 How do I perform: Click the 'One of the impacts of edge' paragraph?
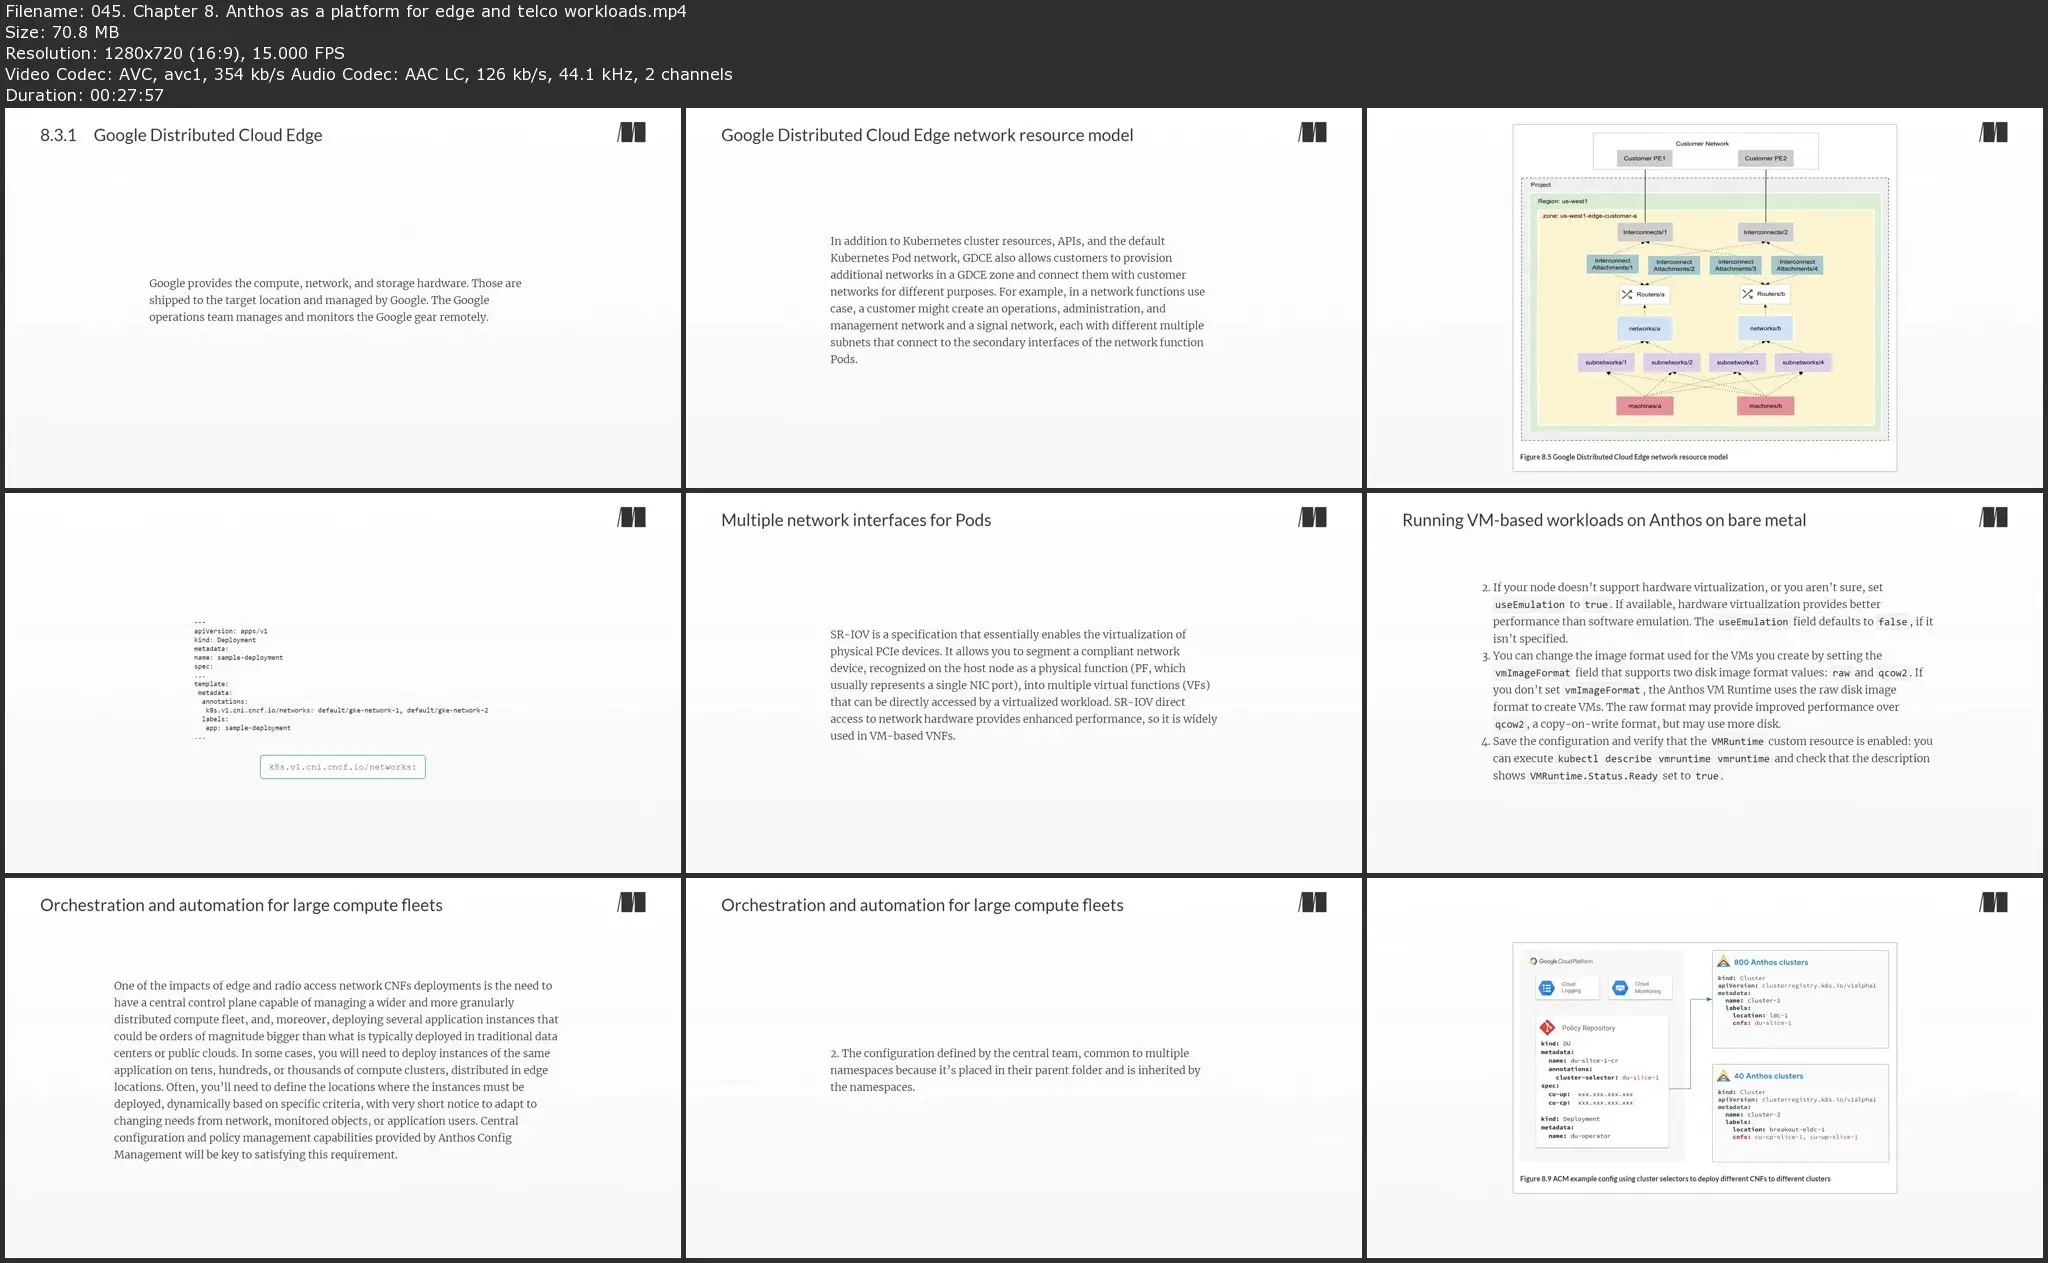coord(336,1070)
